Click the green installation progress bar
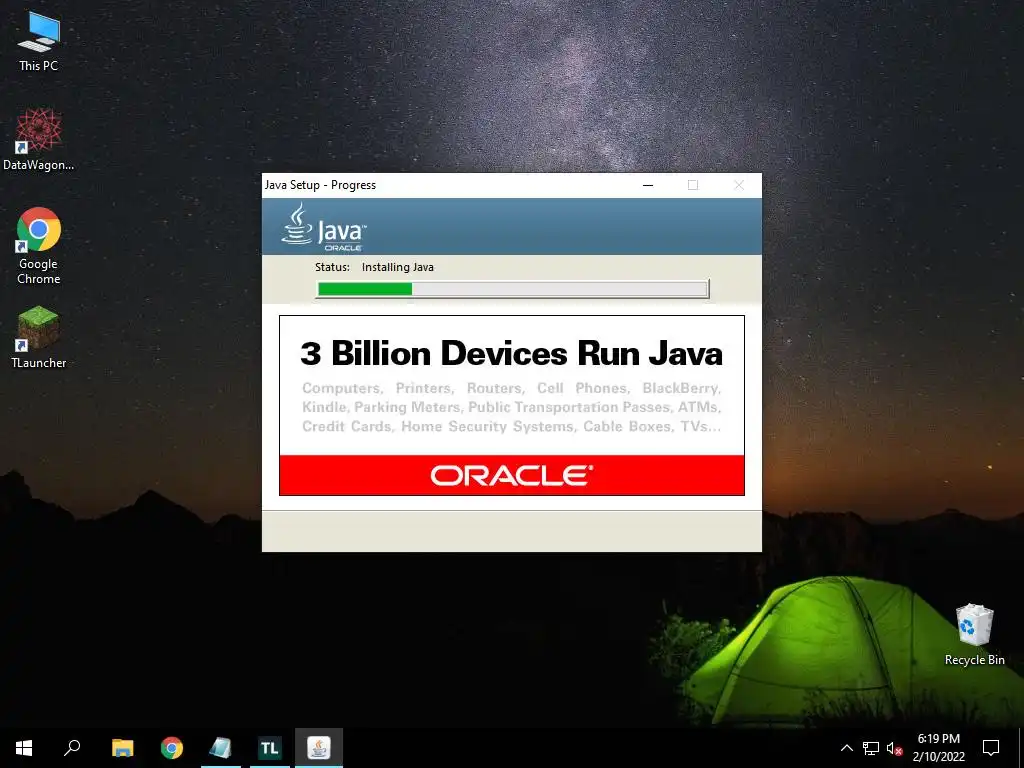This screenshot has width=1024, height=768. pos(513,289)
